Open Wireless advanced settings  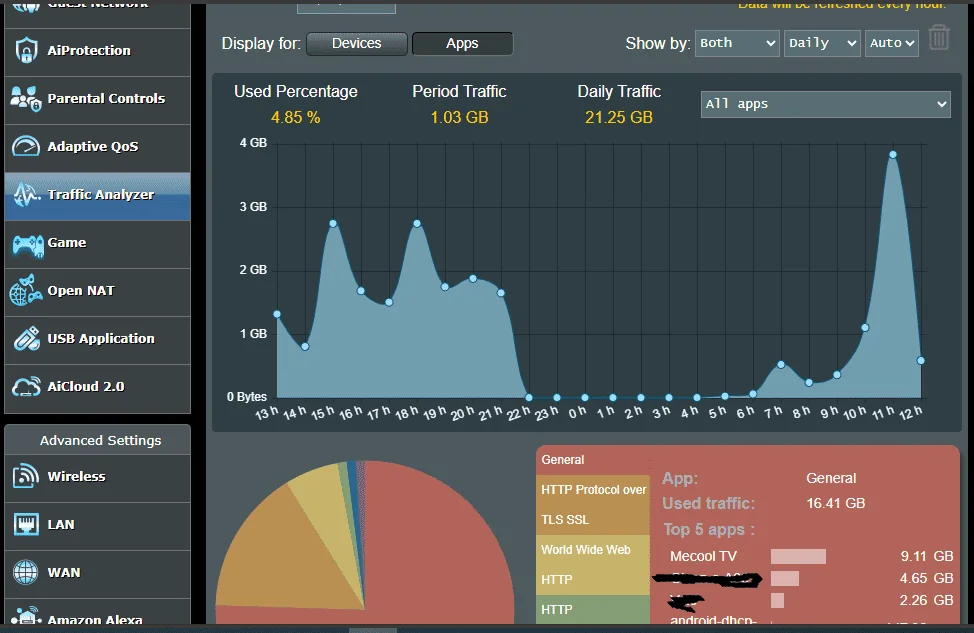click(x=98, y=477)
